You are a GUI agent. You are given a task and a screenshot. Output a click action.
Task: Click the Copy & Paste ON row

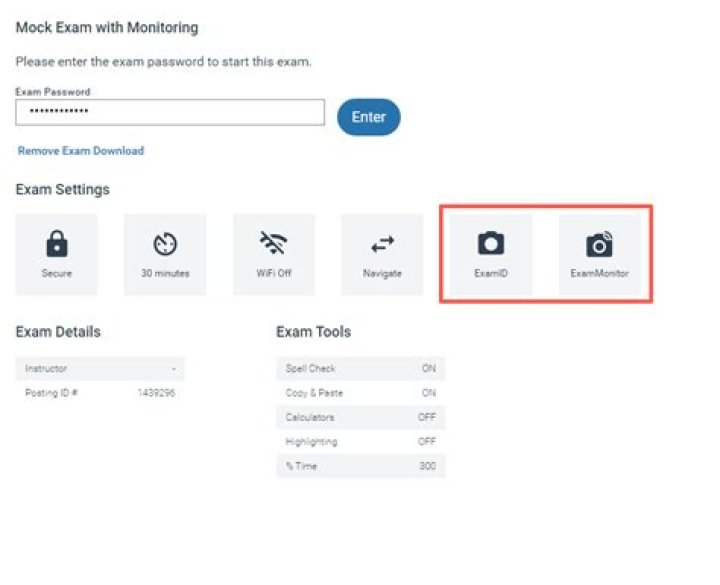(360, 393)
